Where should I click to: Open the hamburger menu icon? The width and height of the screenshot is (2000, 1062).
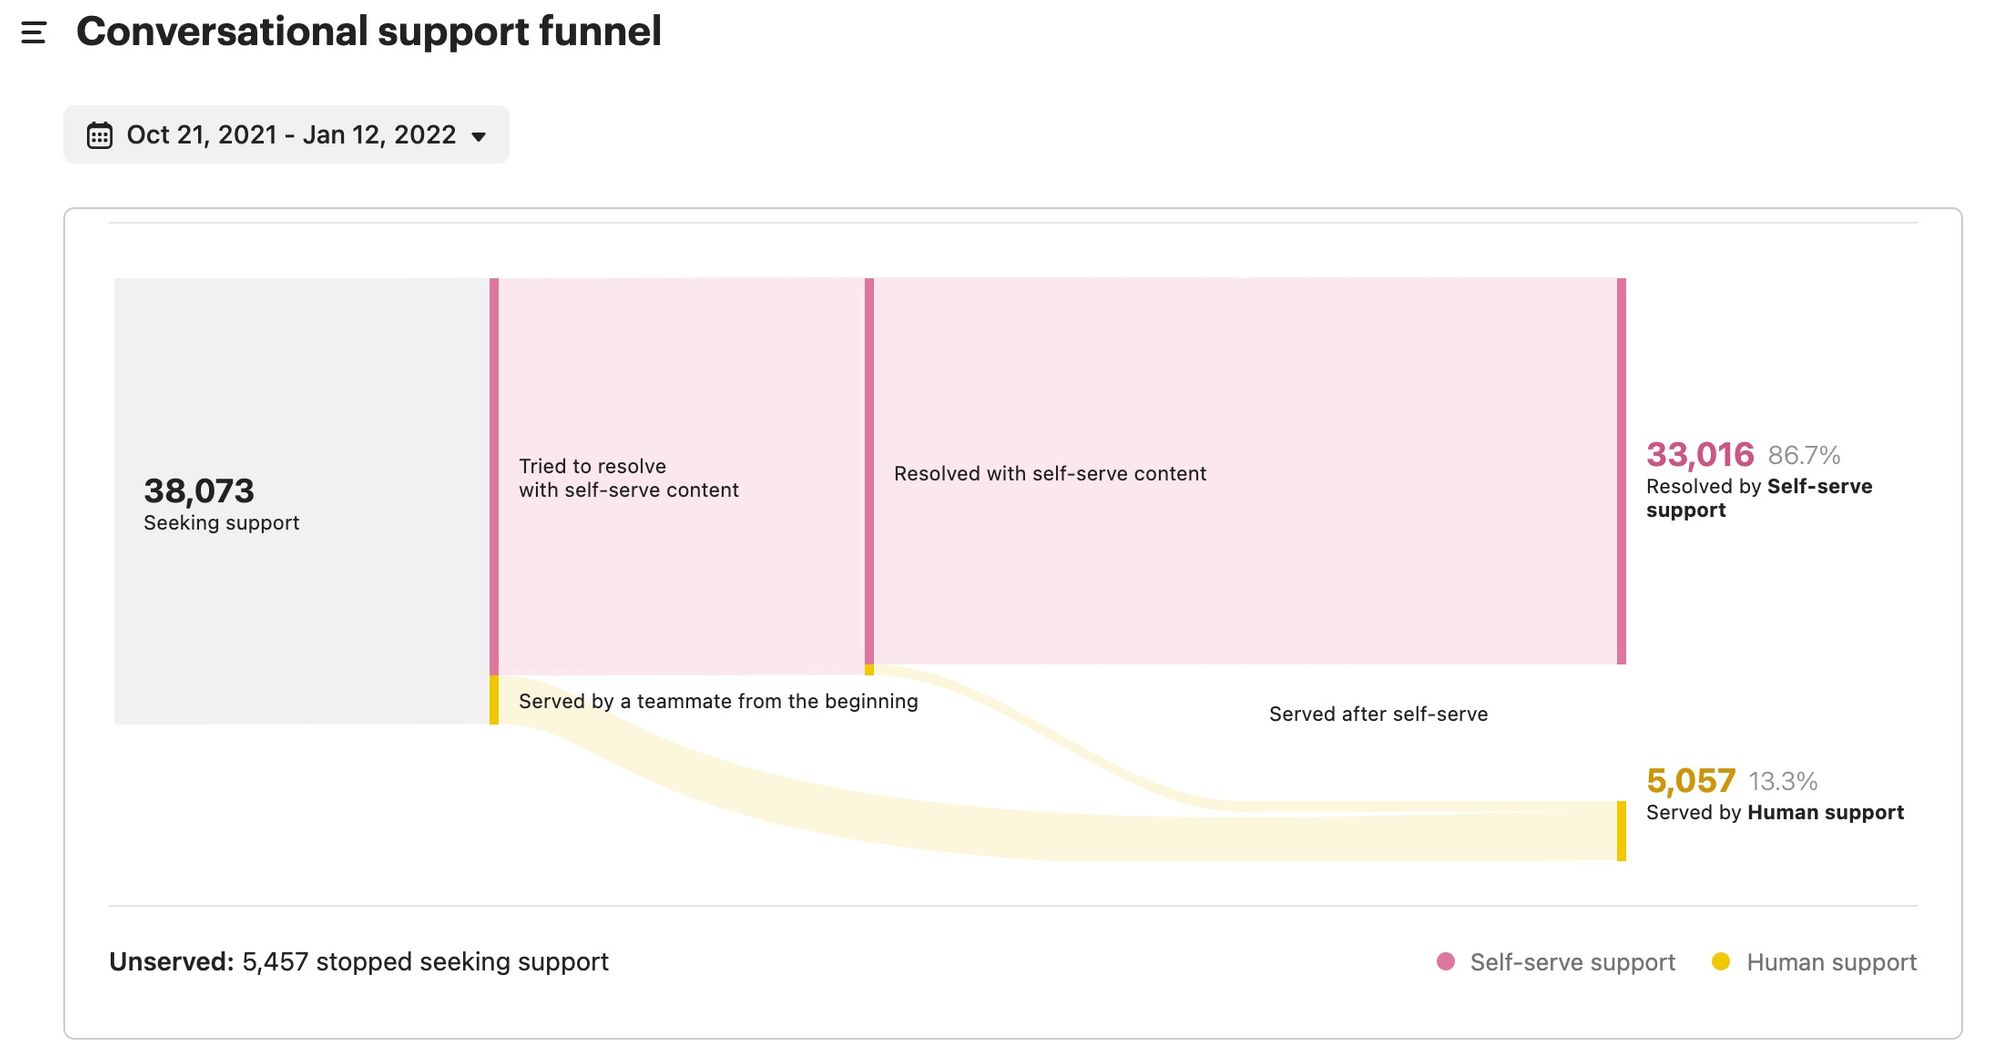[33, 33]
